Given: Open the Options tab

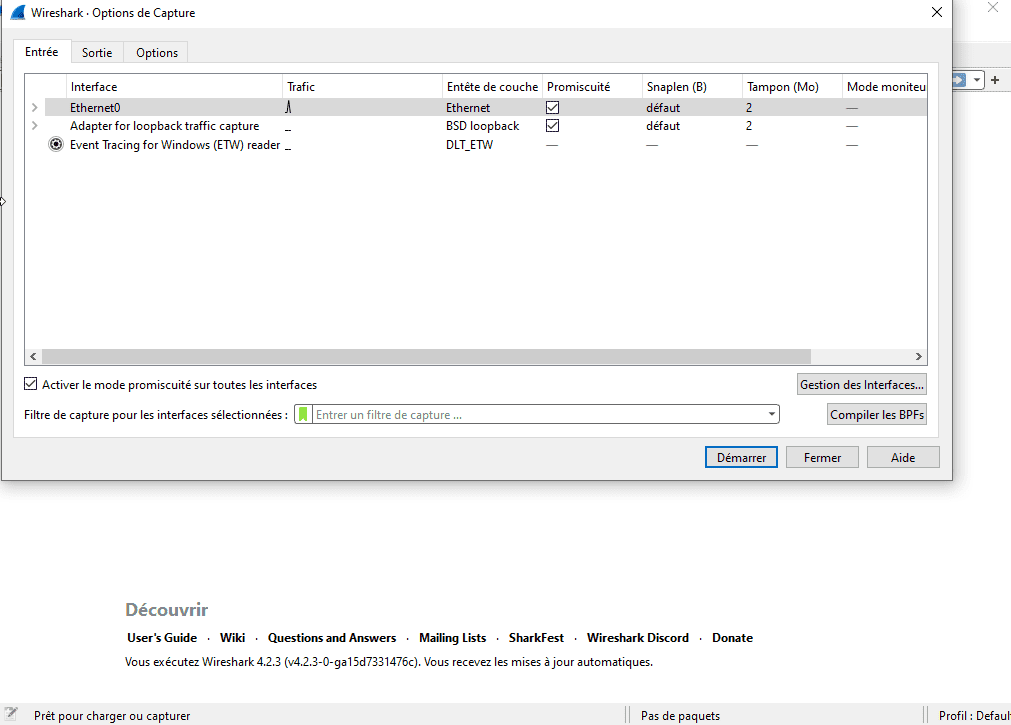Looking at the screenshot, I should (x=157, y=53).
